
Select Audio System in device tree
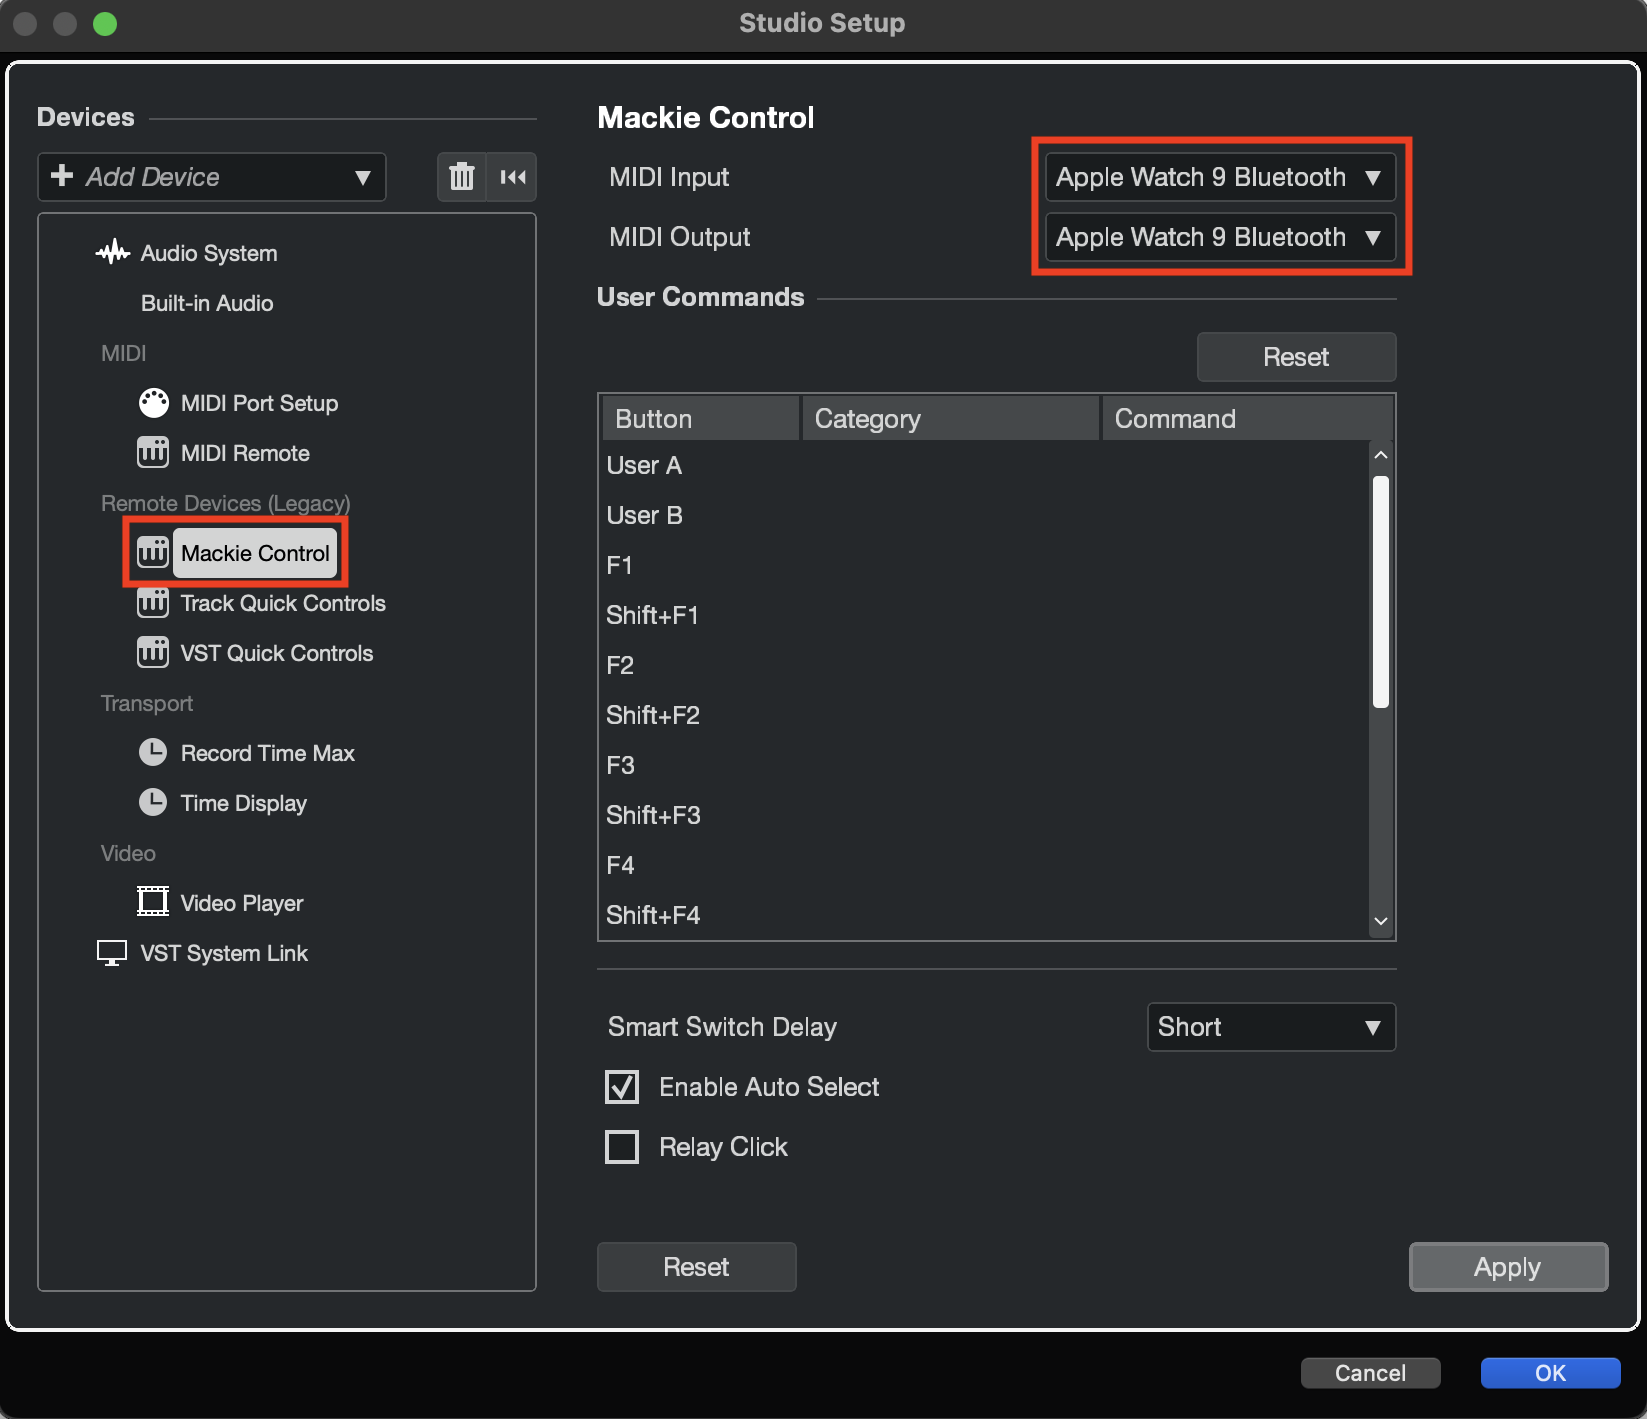tap(209, 253)
